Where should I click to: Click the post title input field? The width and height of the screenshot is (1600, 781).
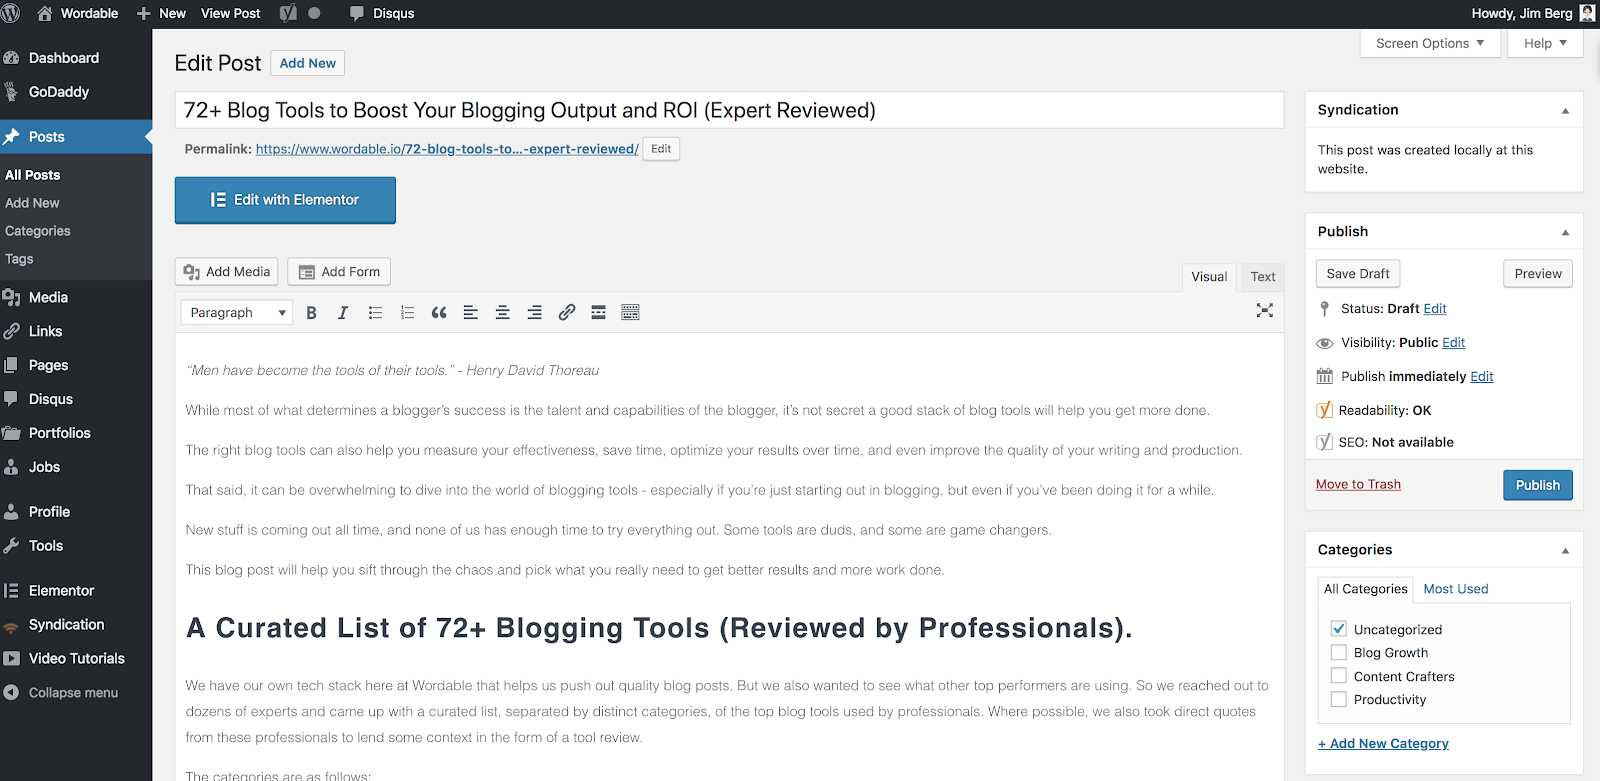[729, 110]
